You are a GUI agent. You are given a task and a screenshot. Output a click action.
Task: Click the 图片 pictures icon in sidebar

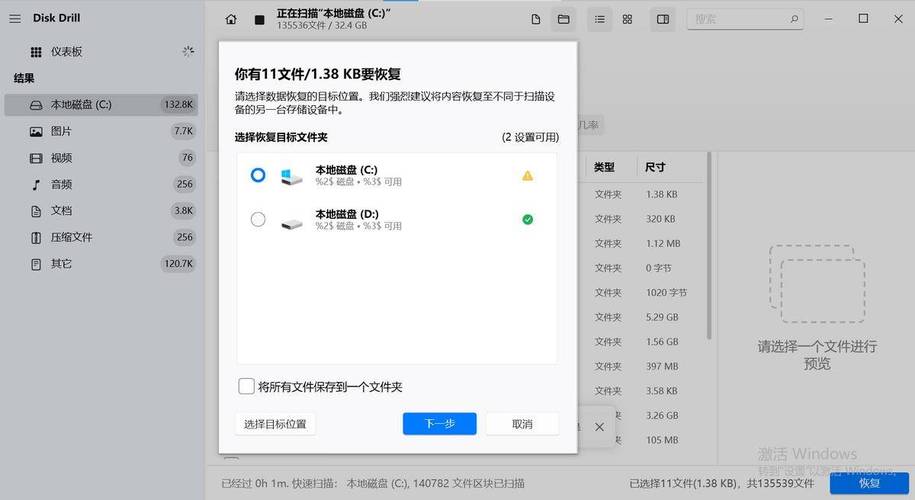pyautogui.click(x=36, y=132)
